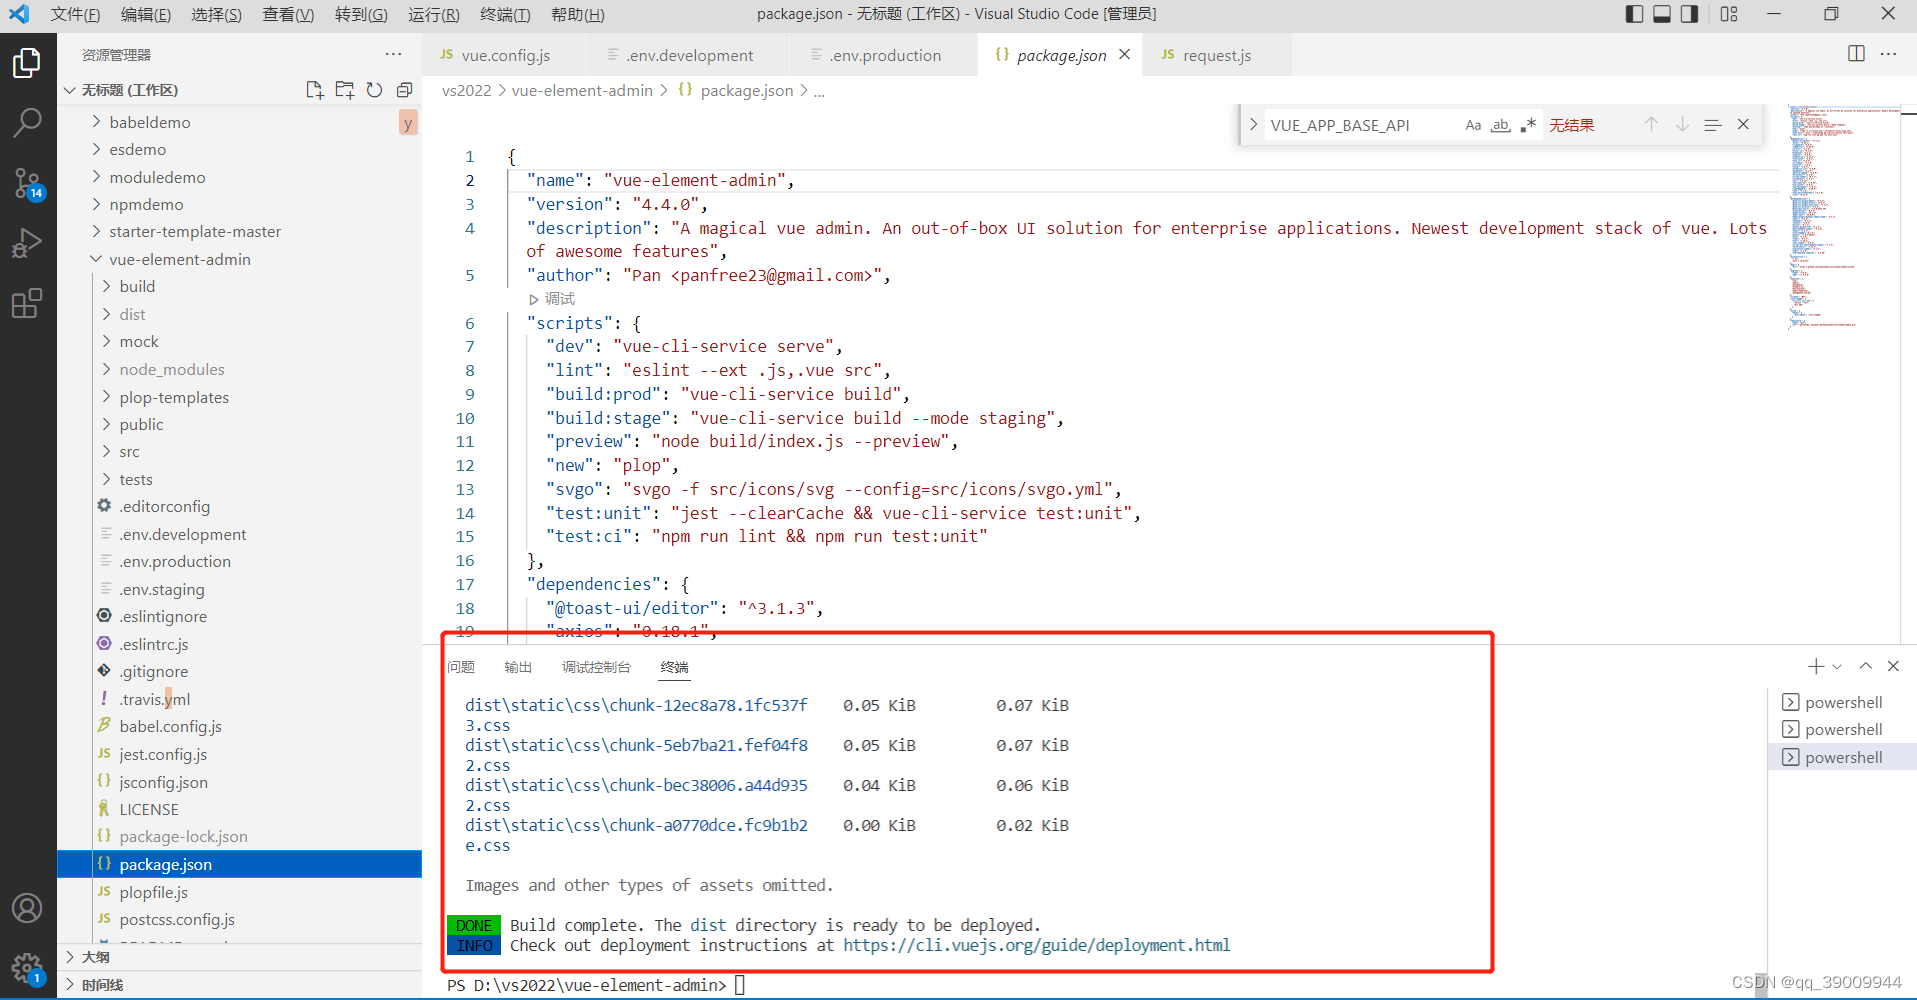Image resolution: width=1917 pixels, height=1000 pixels.
Task: Click vs2022 in breadcrumb path
Action: point(466,90)
